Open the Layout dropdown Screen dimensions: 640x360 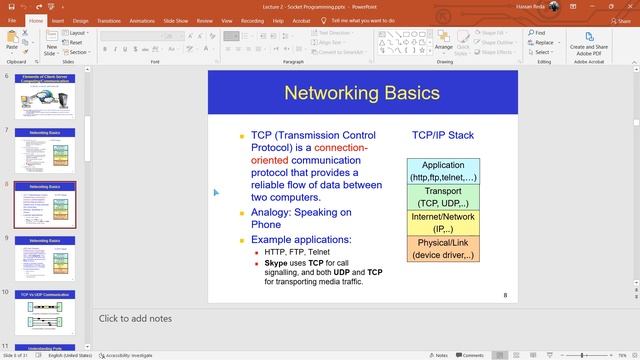76,33
